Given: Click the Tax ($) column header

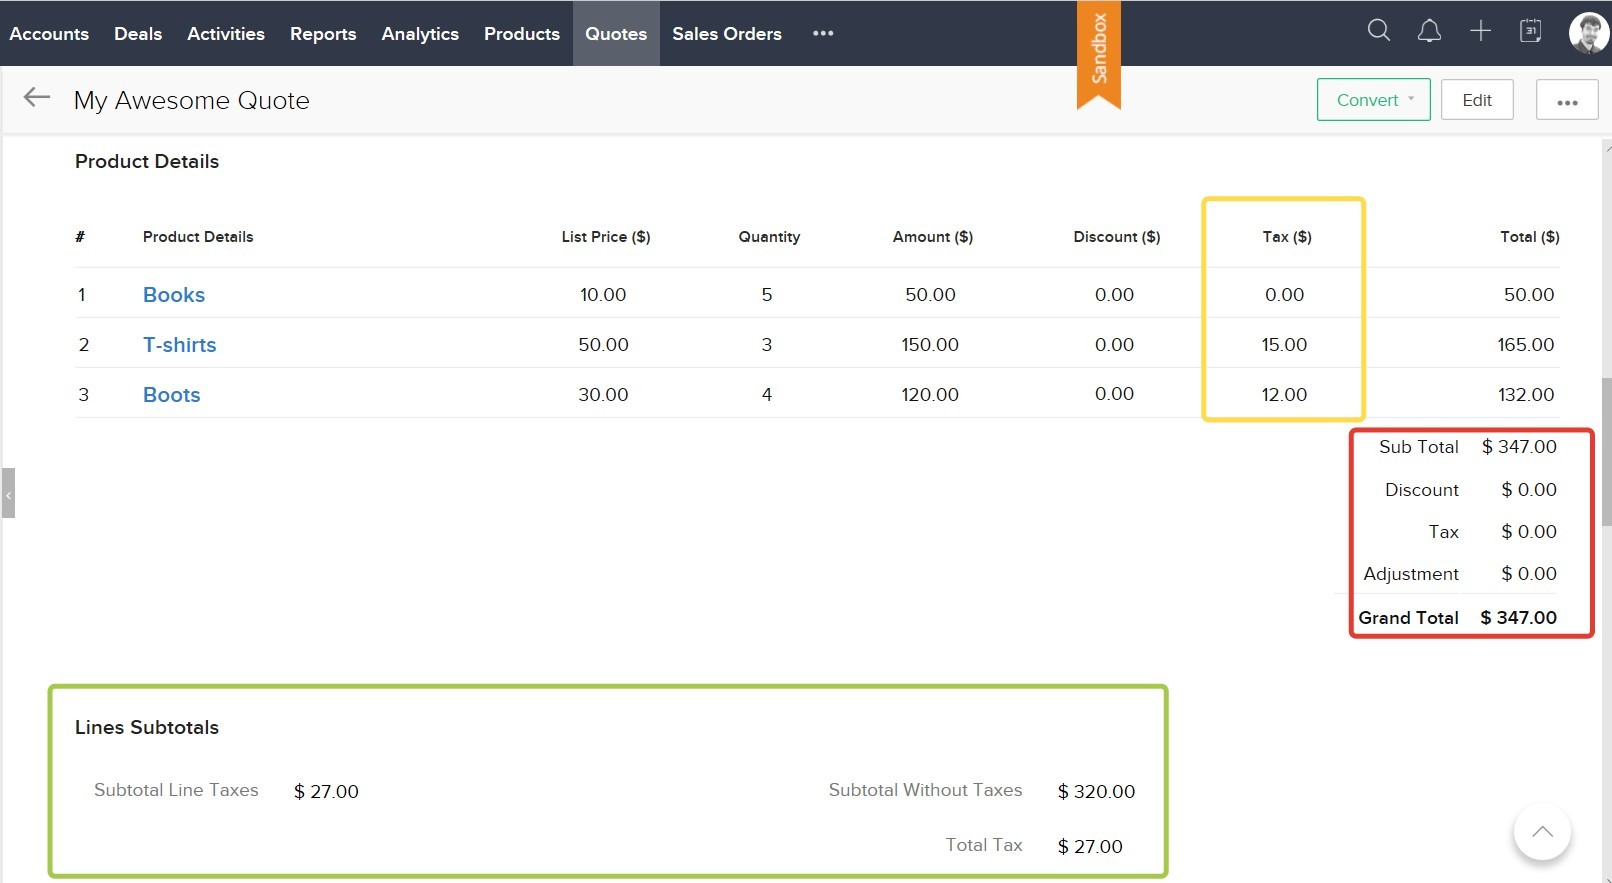Looking at the screenshot, I should (x=1287, y=237).
